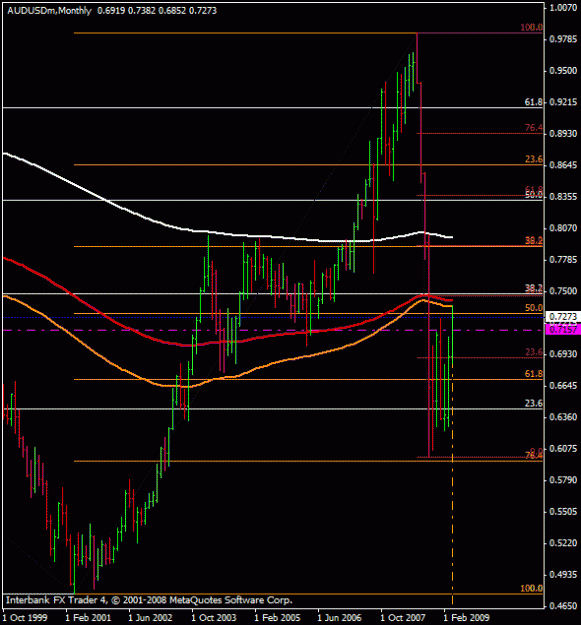Click the orange 50.0 Fibonacci label near 0.7273

coord(534,308)
